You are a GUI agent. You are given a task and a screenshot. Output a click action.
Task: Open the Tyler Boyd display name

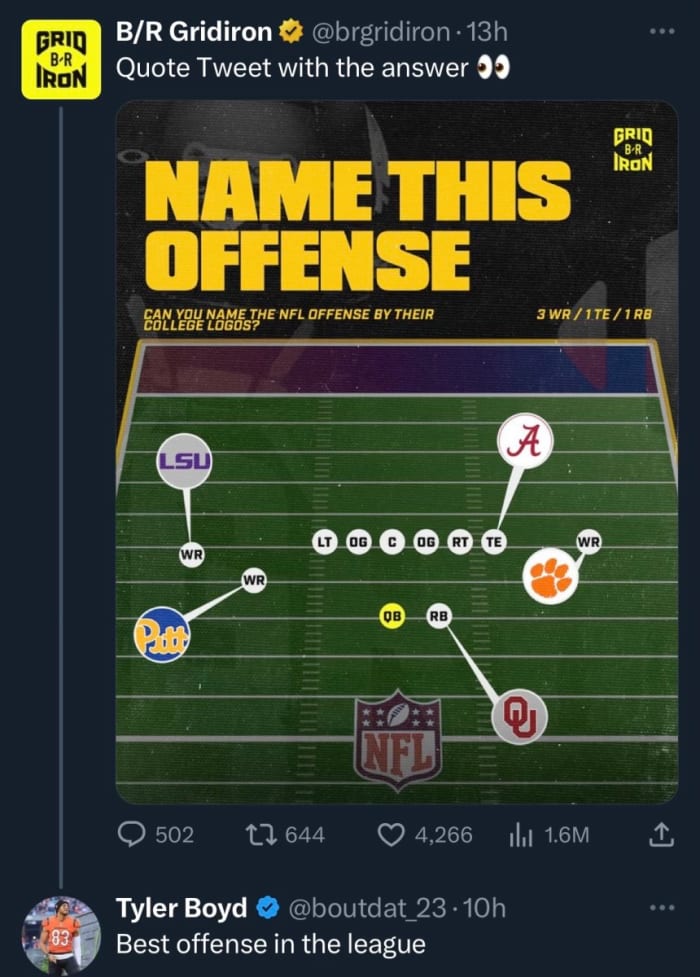[181, 908]
